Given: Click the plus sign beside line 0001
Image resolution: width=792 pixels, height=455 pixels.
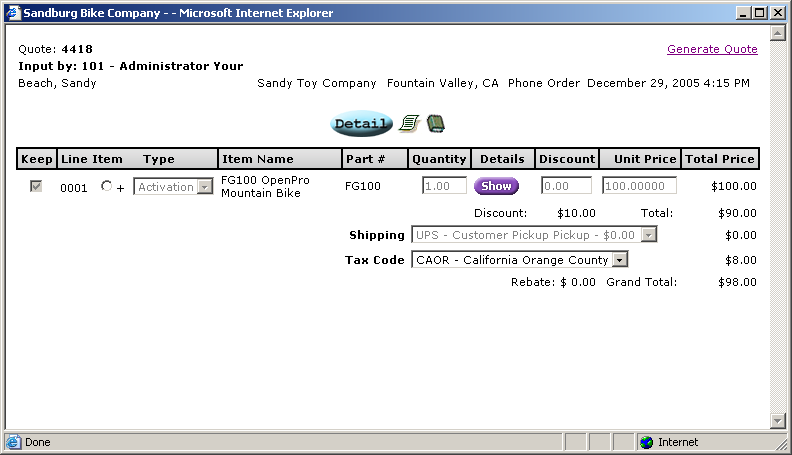Looking at the screenshot, I should (x=121, y=187).
